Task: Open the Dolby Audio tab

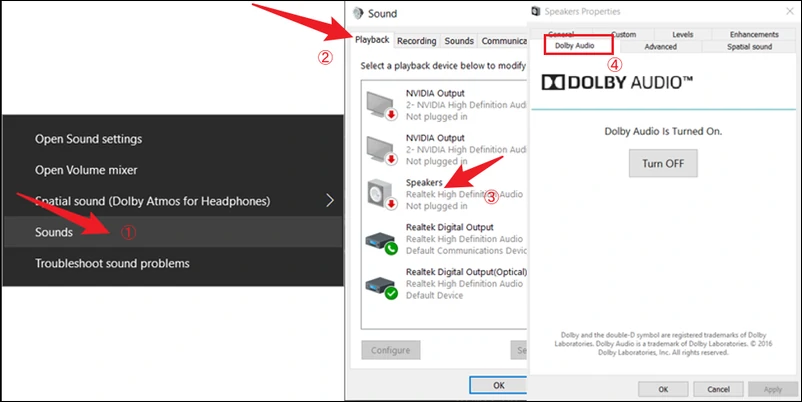Action: click(x=574, y=46)
